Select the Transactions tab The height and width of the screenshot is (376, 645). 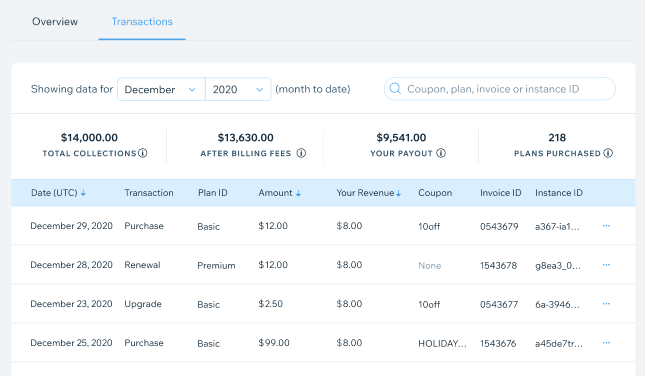pos(142,21)
